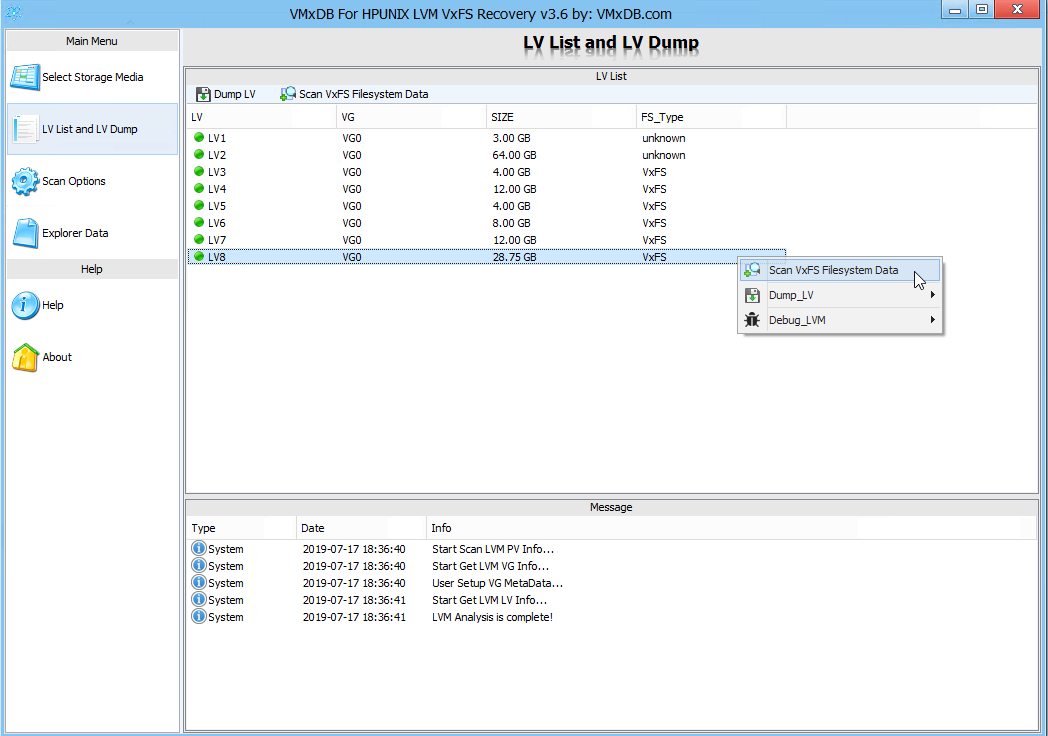
Task: Minimize the VMxDB window
Action: 956,9
